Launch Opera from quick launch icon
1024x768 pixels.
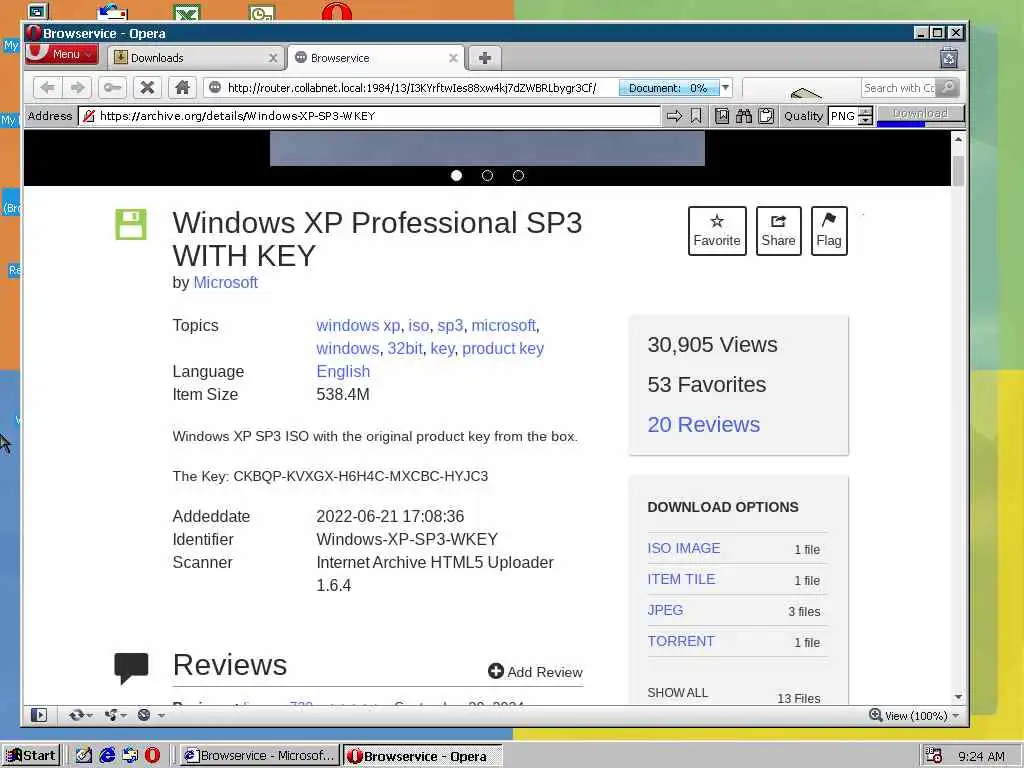tap(152, 756)
